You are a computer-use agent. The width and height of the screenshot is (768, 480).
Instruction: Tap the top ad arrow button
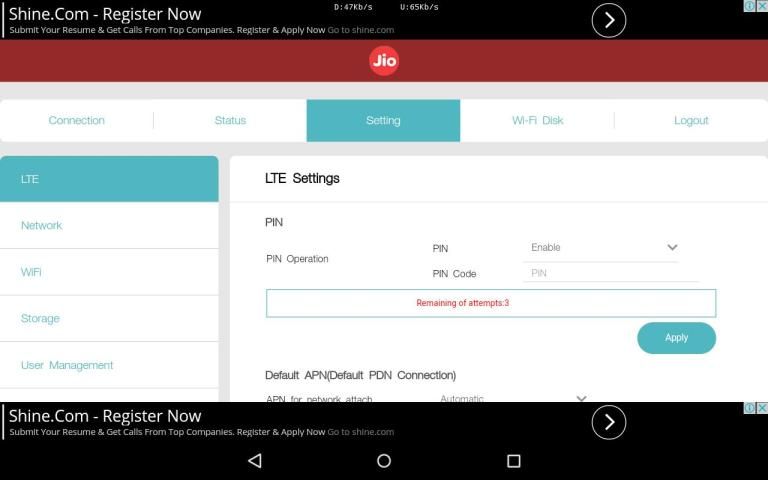[x=608, y=20]
